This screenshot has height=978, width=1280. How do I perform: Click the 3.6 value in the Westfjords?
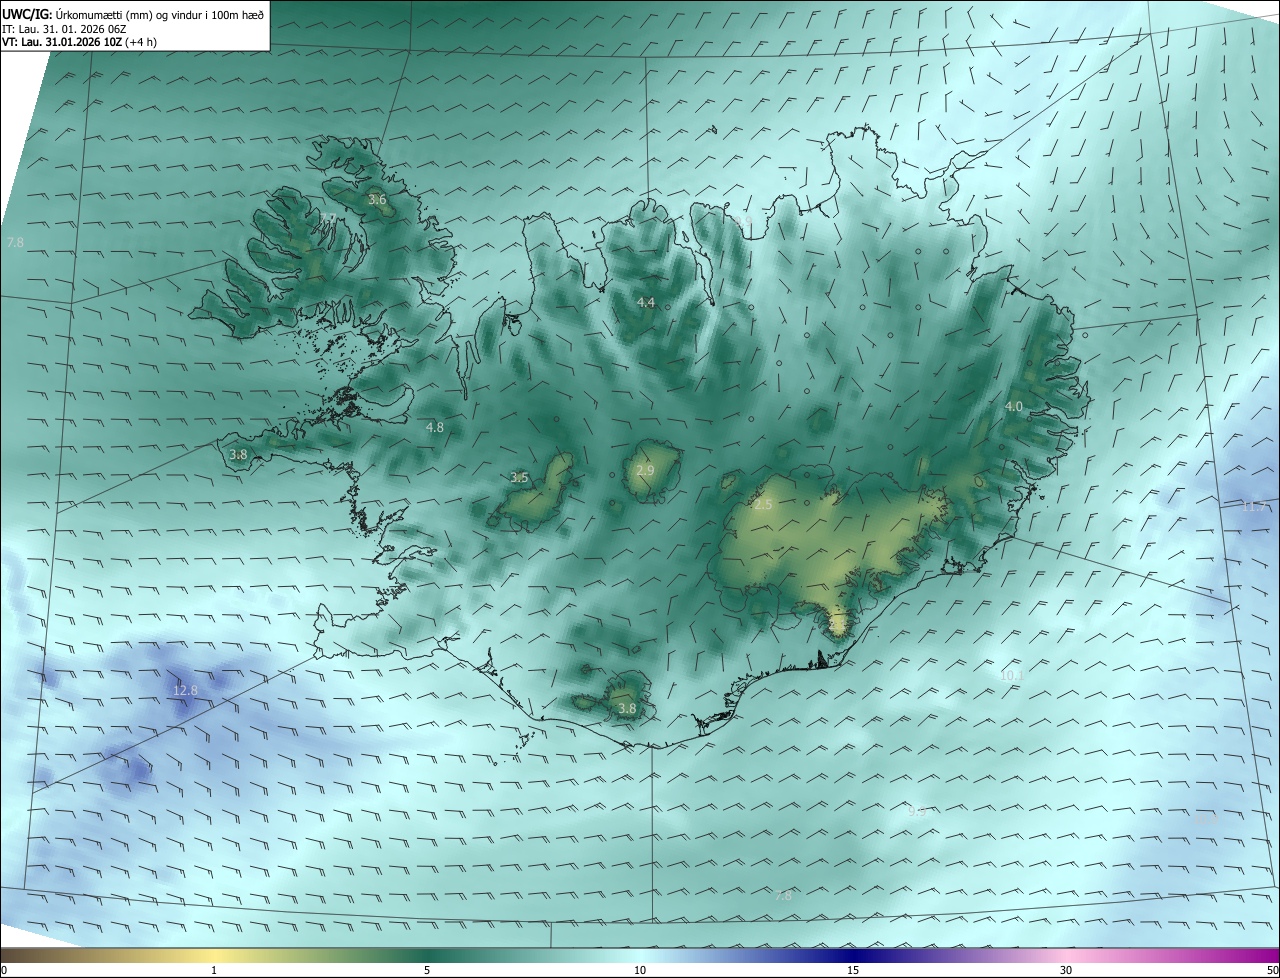(x=377, y=200)
